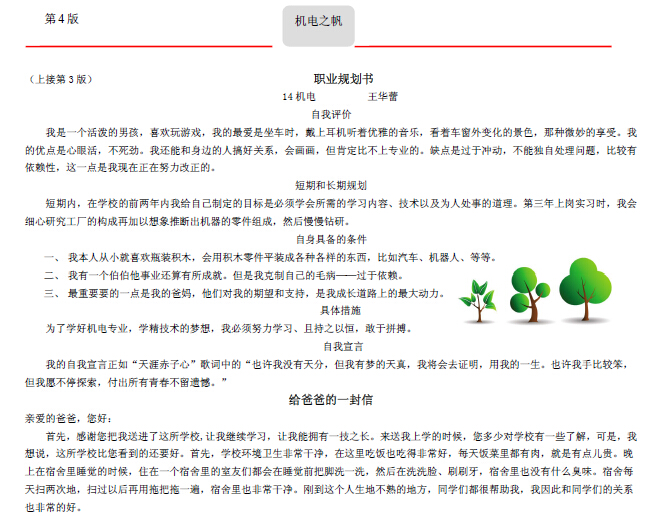656x516 pixels.
Task: Click the large round tree image
Action: point(585,290)
